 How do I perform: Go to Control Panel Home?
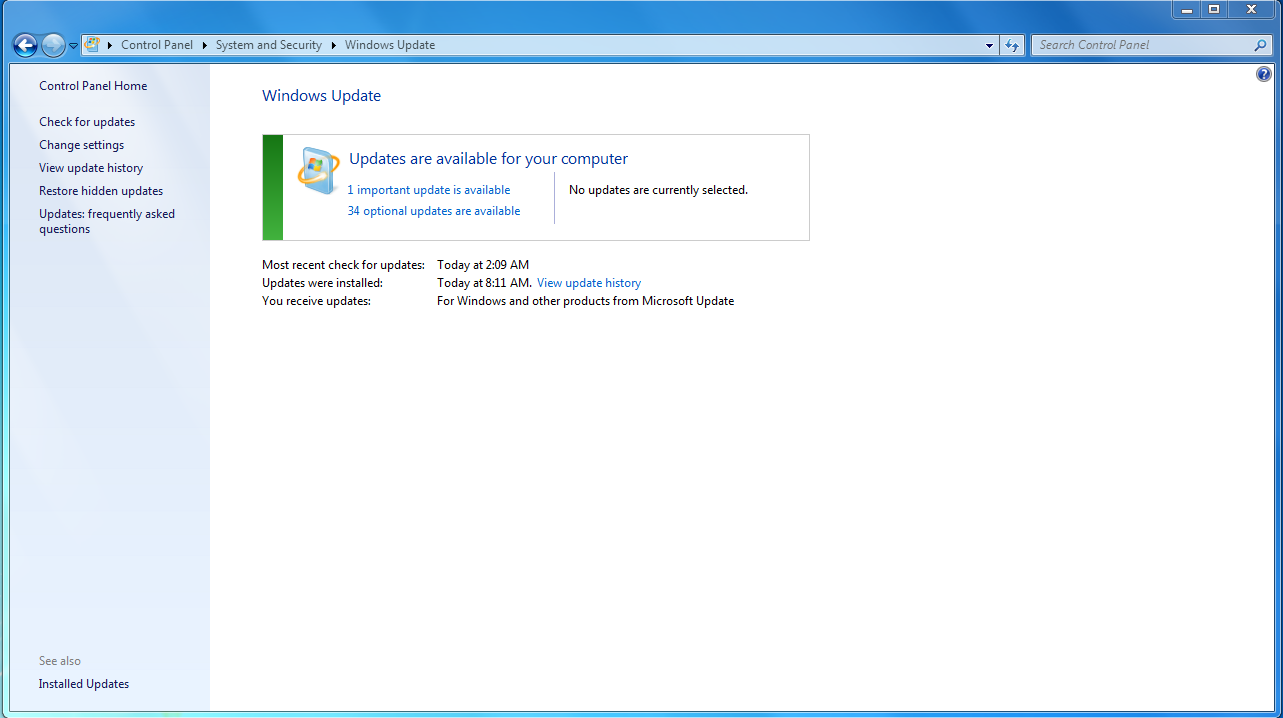click(93, 86)
